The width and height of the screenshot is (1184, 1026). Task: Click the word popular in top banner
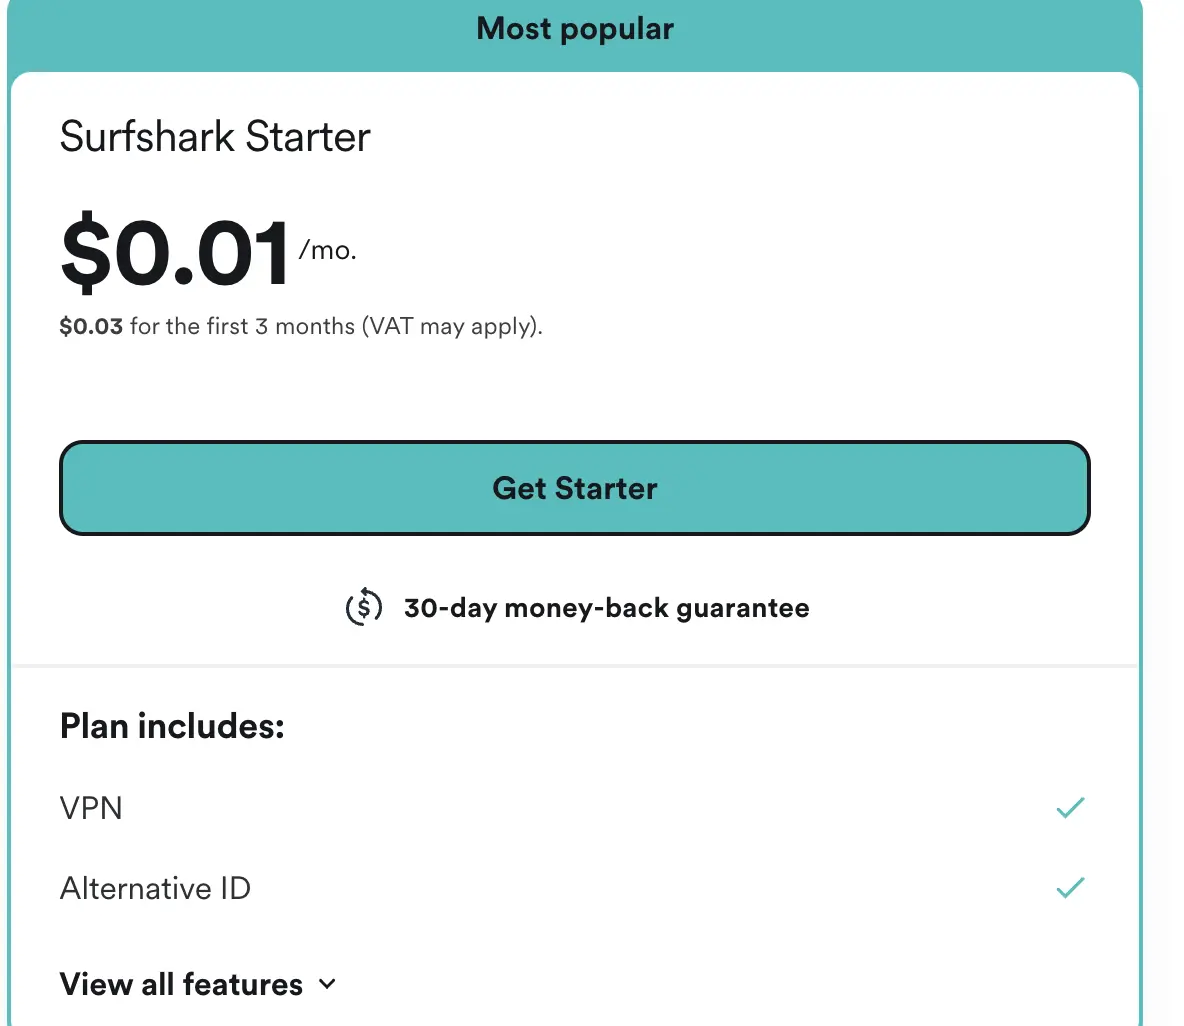617,30
